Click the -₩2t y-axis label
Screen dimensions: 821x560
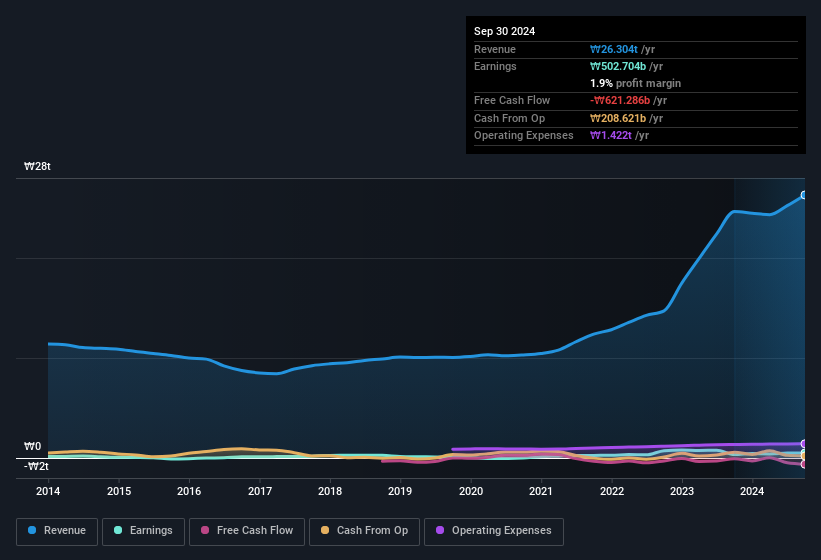point(36,466)
